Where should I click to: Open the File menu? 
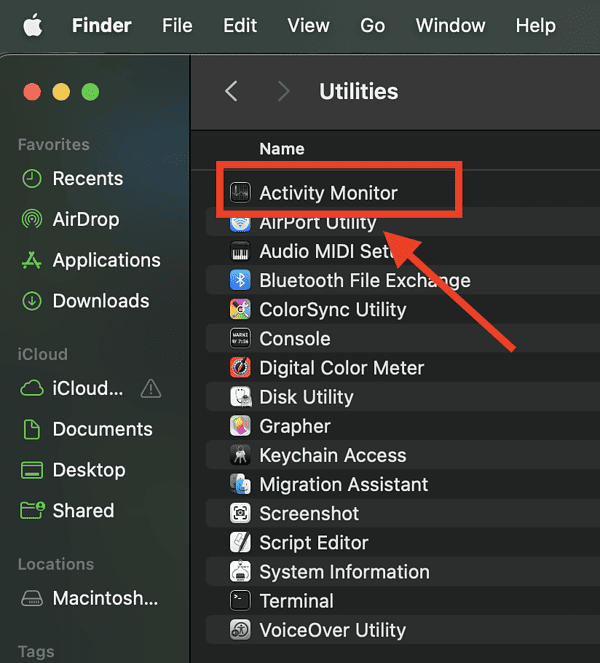(x=177, y=26)
